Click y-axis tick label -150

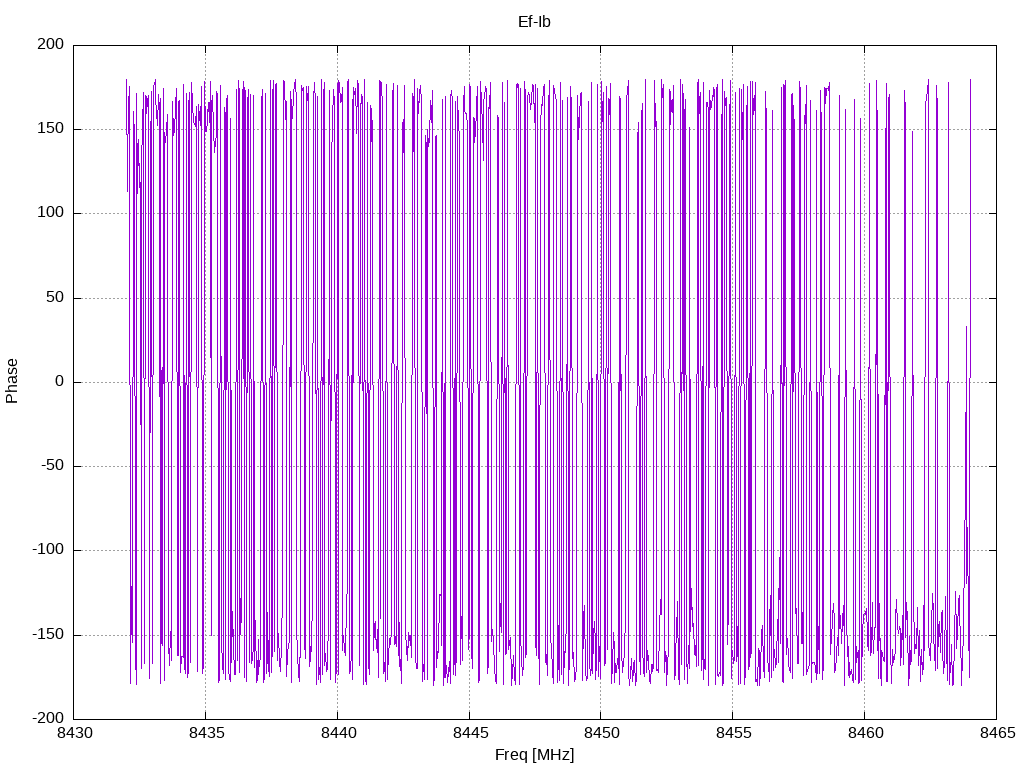[x=48, y=634]
